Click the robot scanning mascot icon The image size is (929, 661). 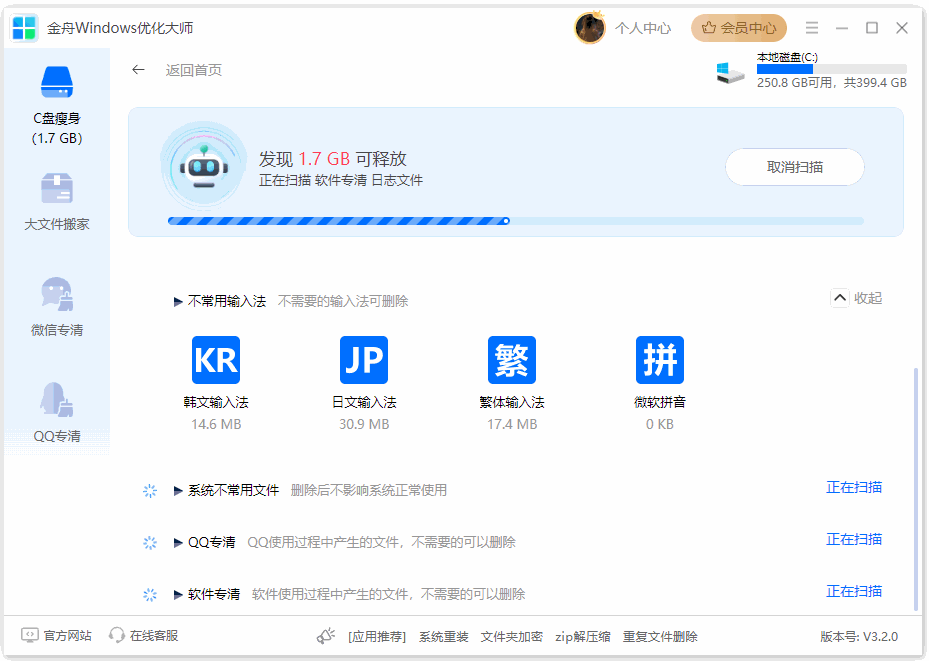(x=204, y=166)
